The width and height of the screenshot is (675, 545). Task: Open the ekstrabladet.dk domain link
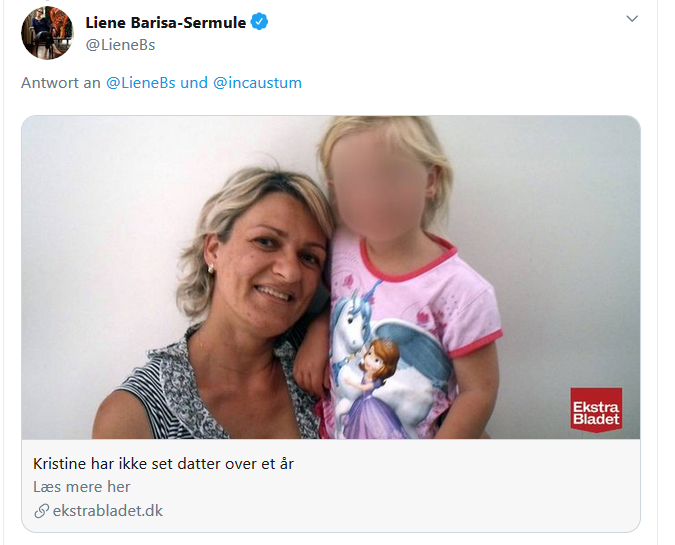click(108, 511)
